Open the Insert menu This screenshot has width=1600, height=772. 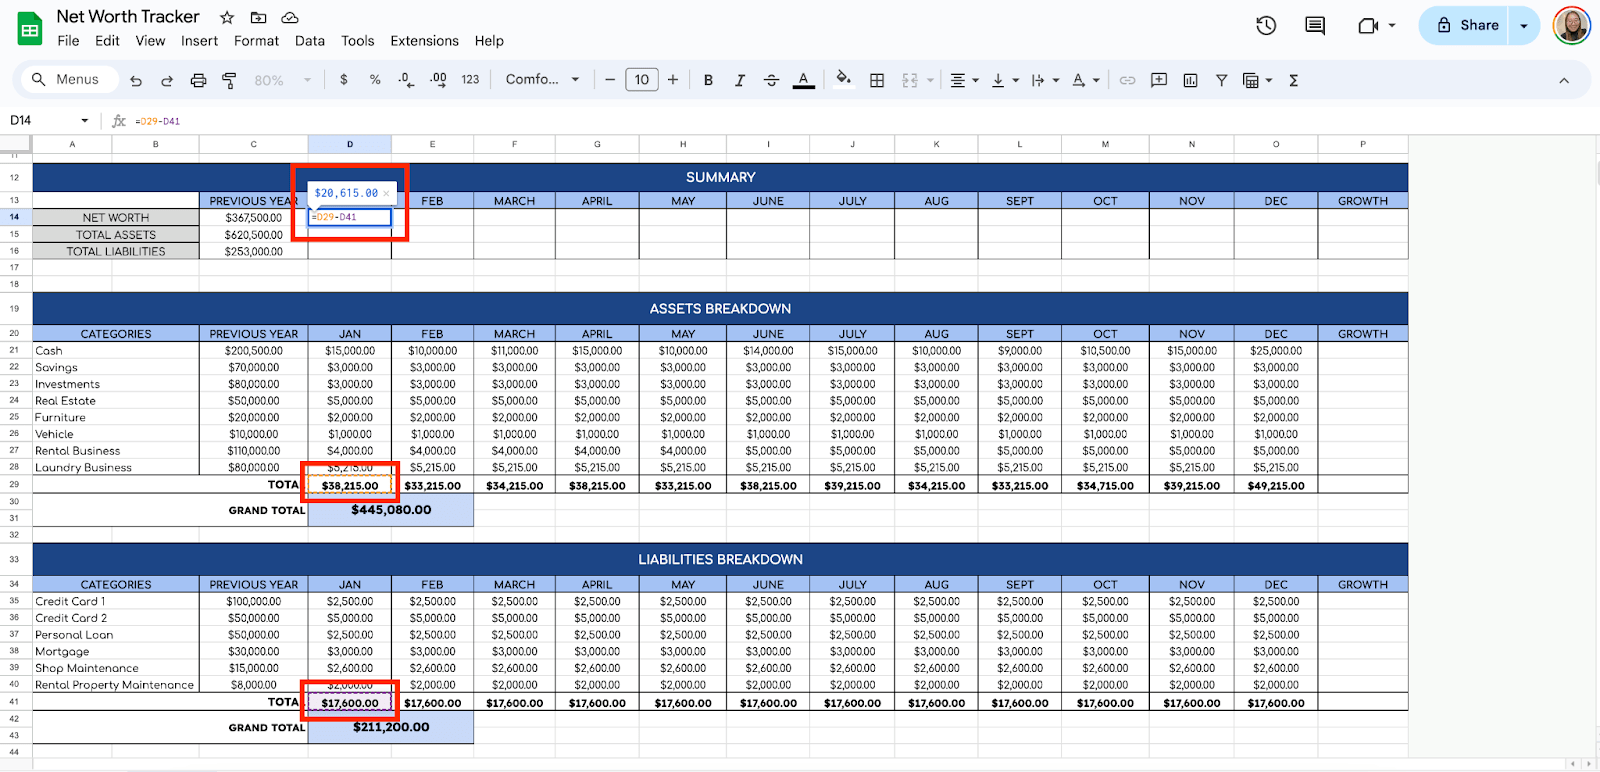pyautogui.click(x=199, y=41)
